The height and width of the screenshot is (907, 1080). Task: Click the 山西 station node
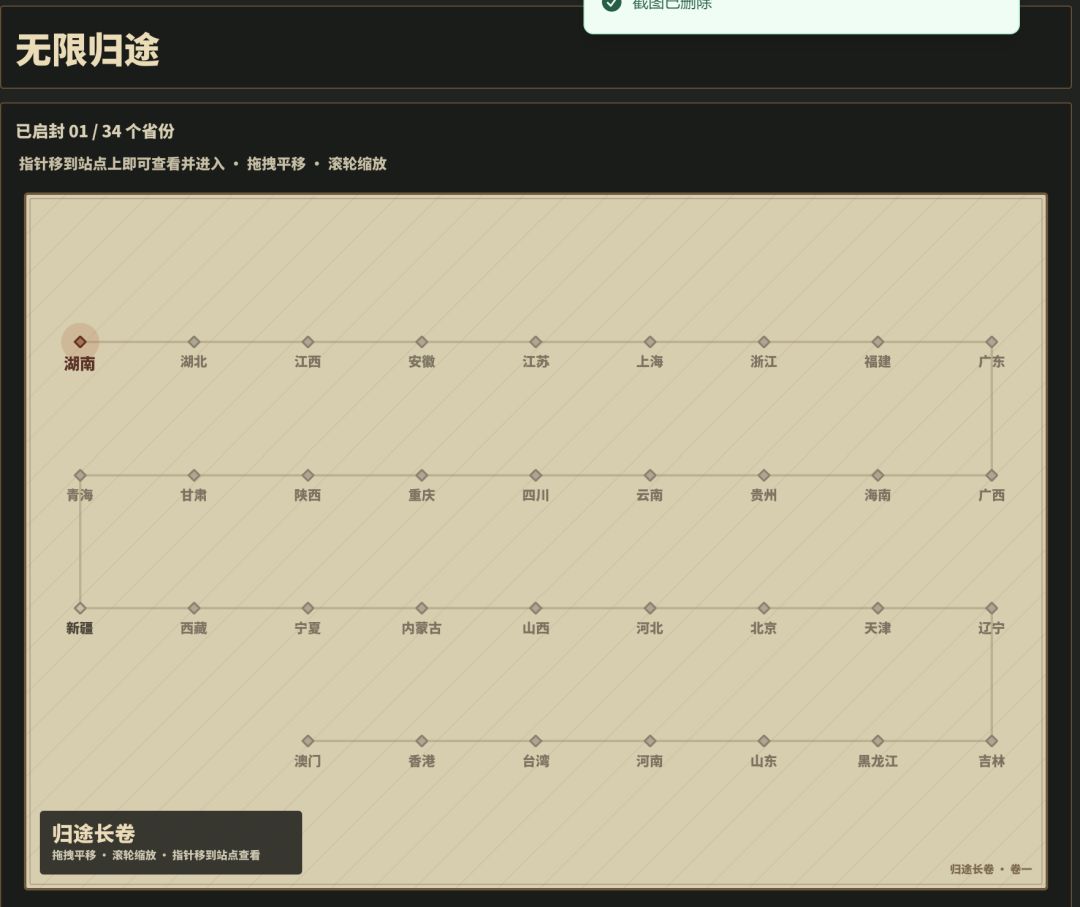[536, 608]
